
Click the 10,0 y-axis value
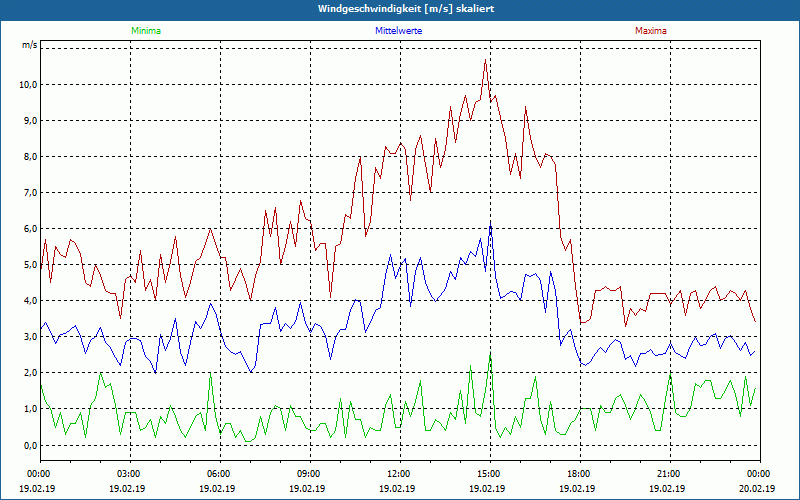29,85
